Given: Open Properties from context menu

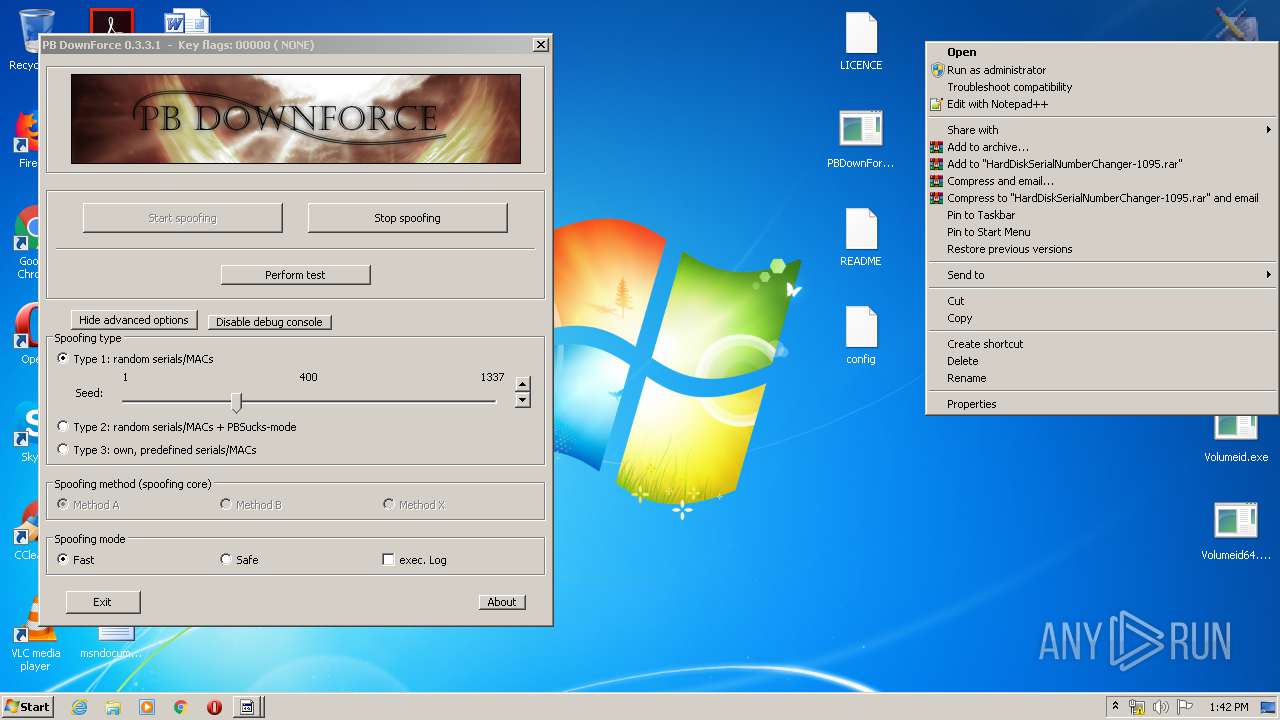Looking at the screenshot, I should tap(1101, 404).
